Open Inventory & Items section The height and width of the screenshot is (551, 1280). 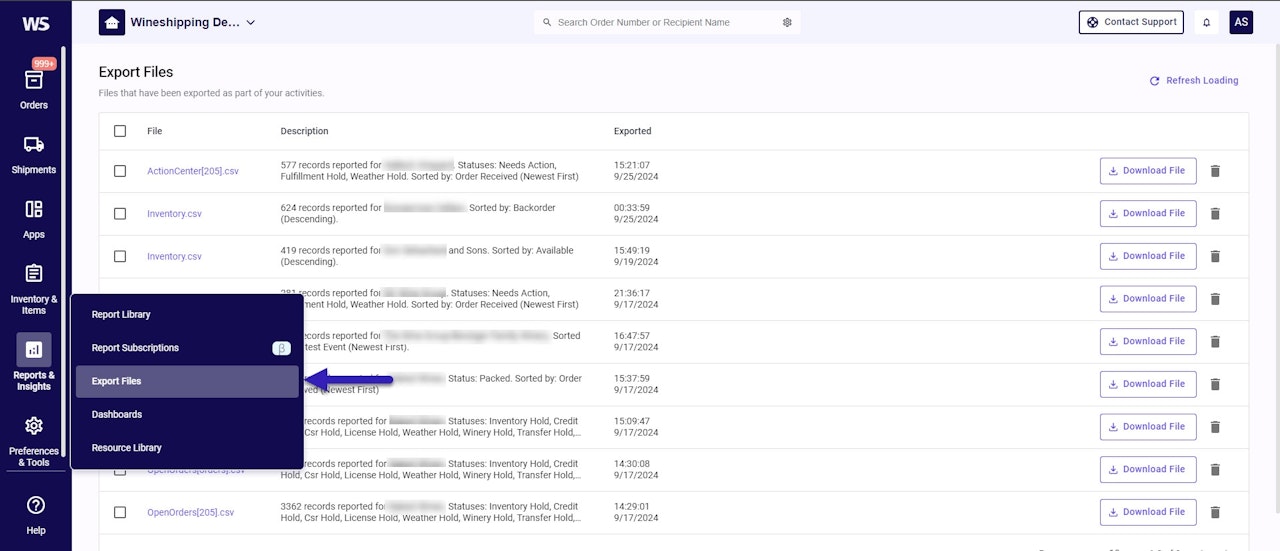click(34, 289)
